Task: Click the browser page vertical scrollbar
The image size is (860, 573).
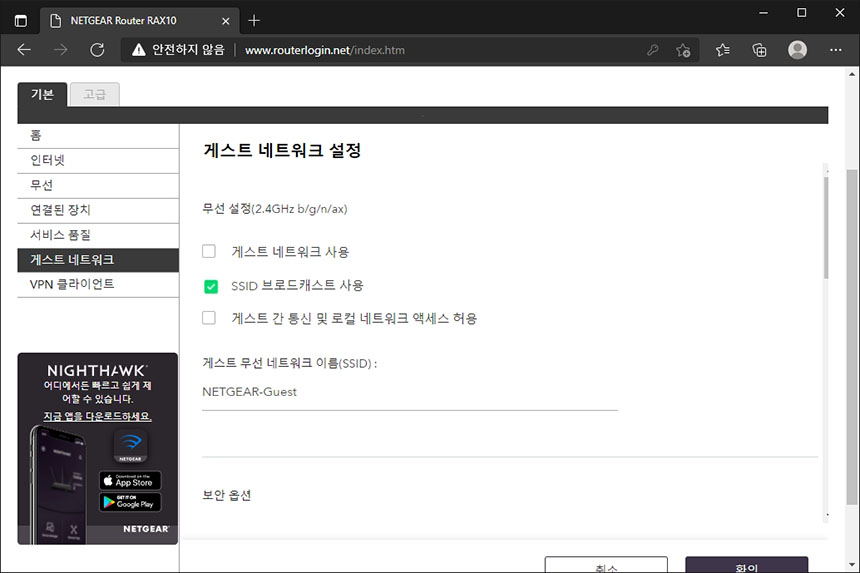Action: tap(852, 337)
